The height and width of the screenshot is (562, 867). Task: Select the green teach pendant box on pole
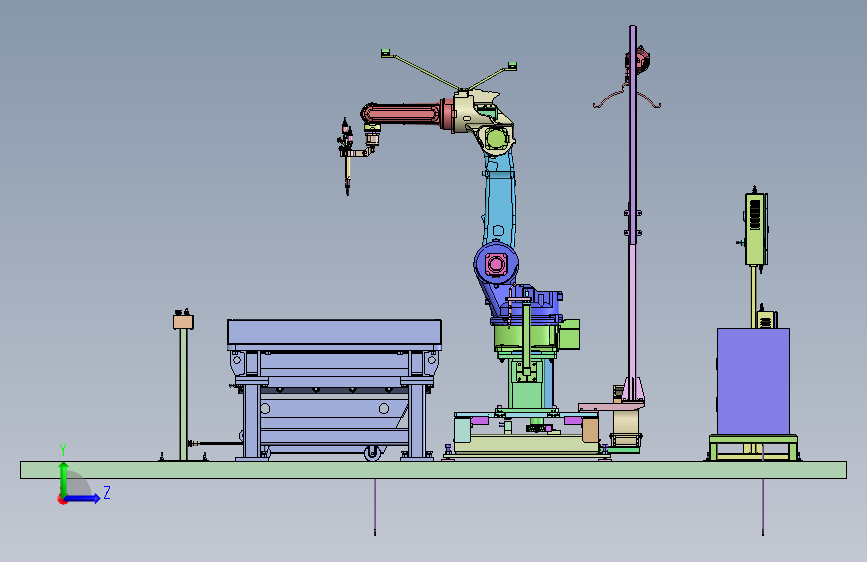pyautogui.click(x=755, y=228)
